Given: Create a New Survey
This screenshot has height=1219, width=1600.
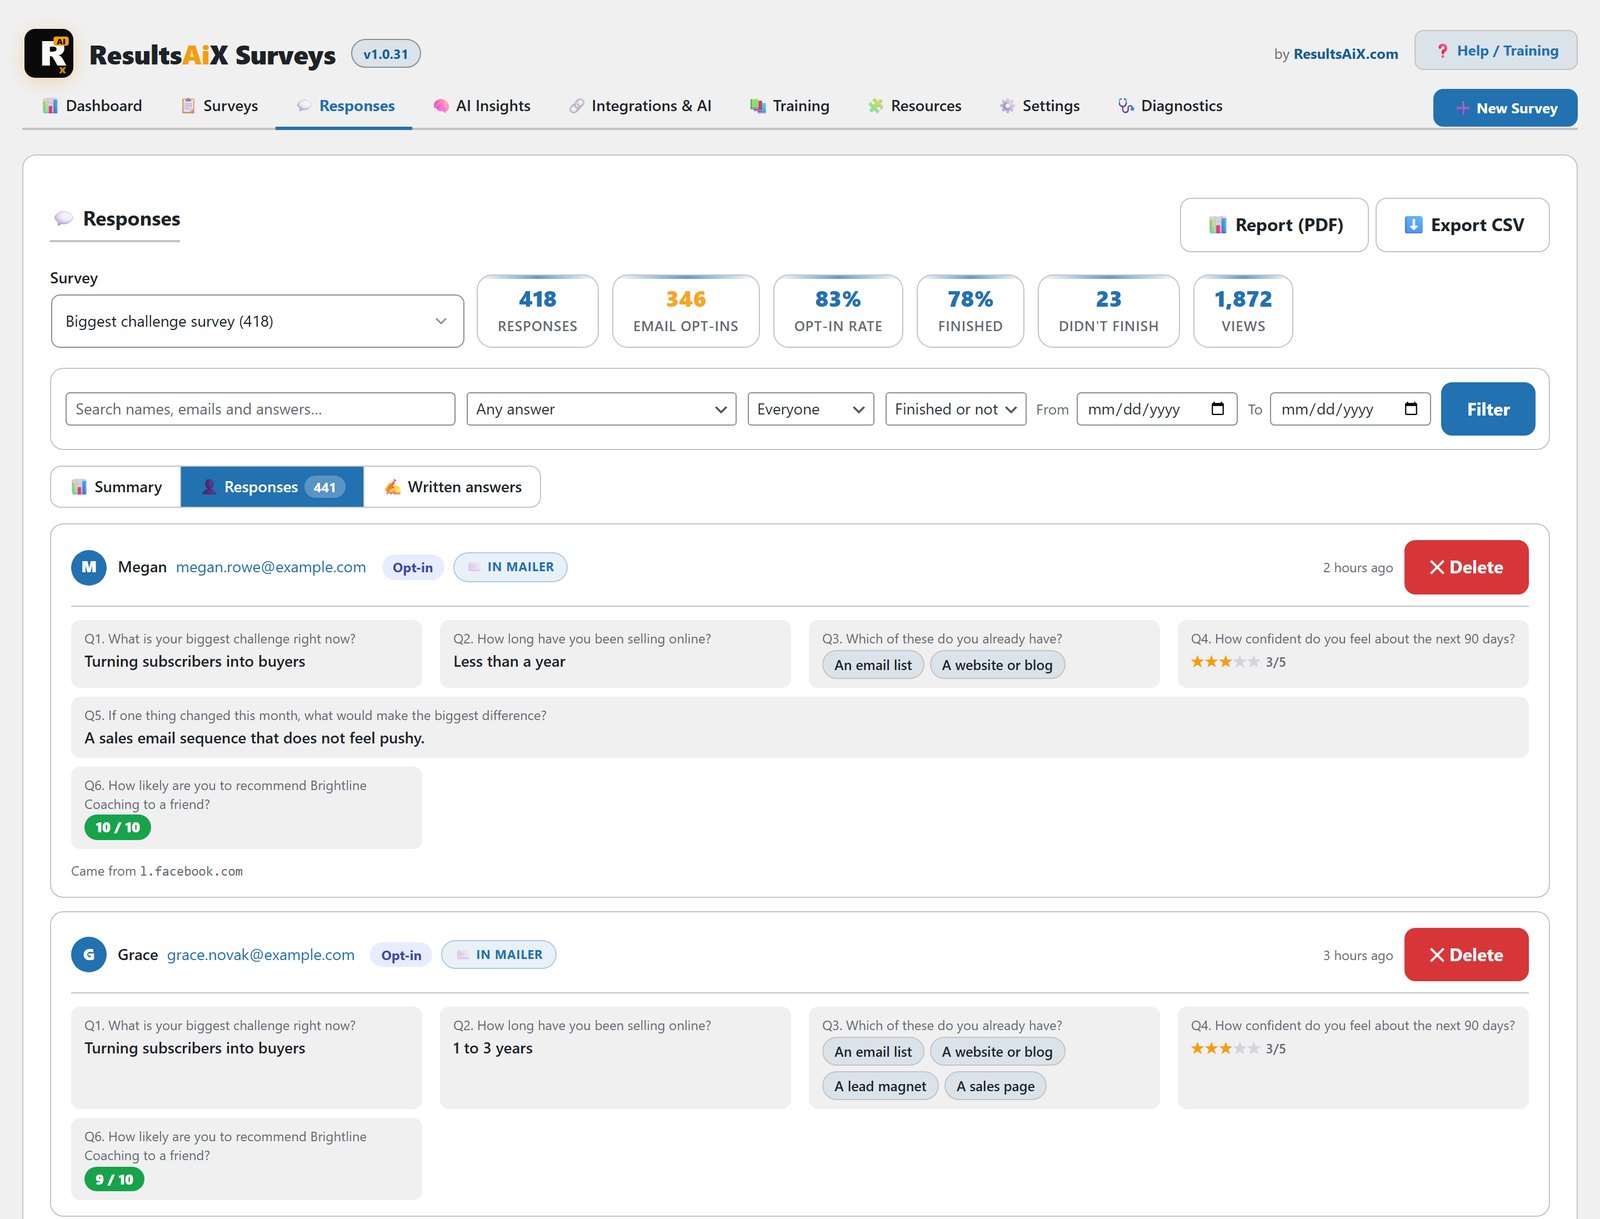Looking at the screenshot, I should point(1505,108).
